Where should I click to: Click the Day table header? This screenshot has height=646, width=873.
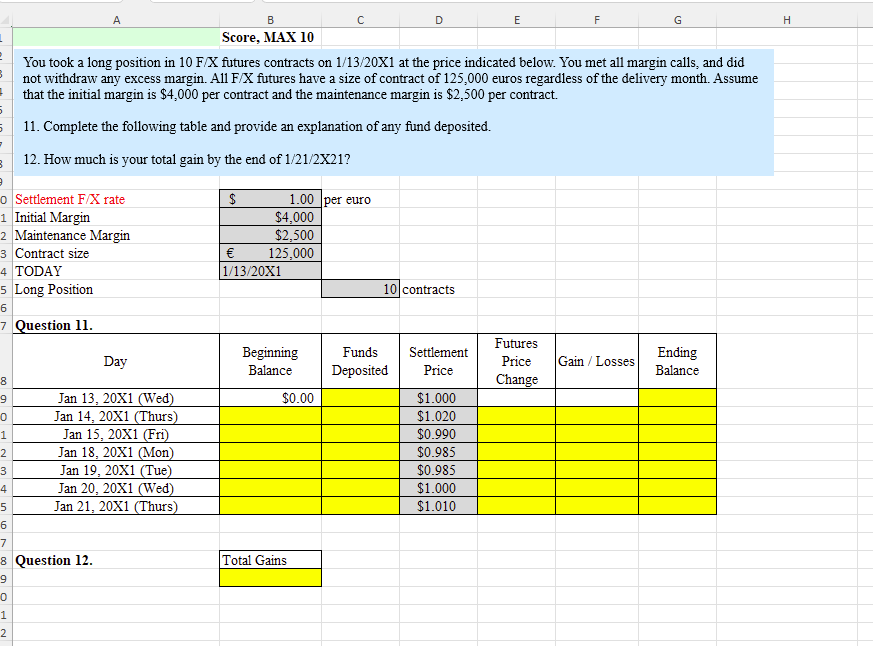tap(116, 361)
